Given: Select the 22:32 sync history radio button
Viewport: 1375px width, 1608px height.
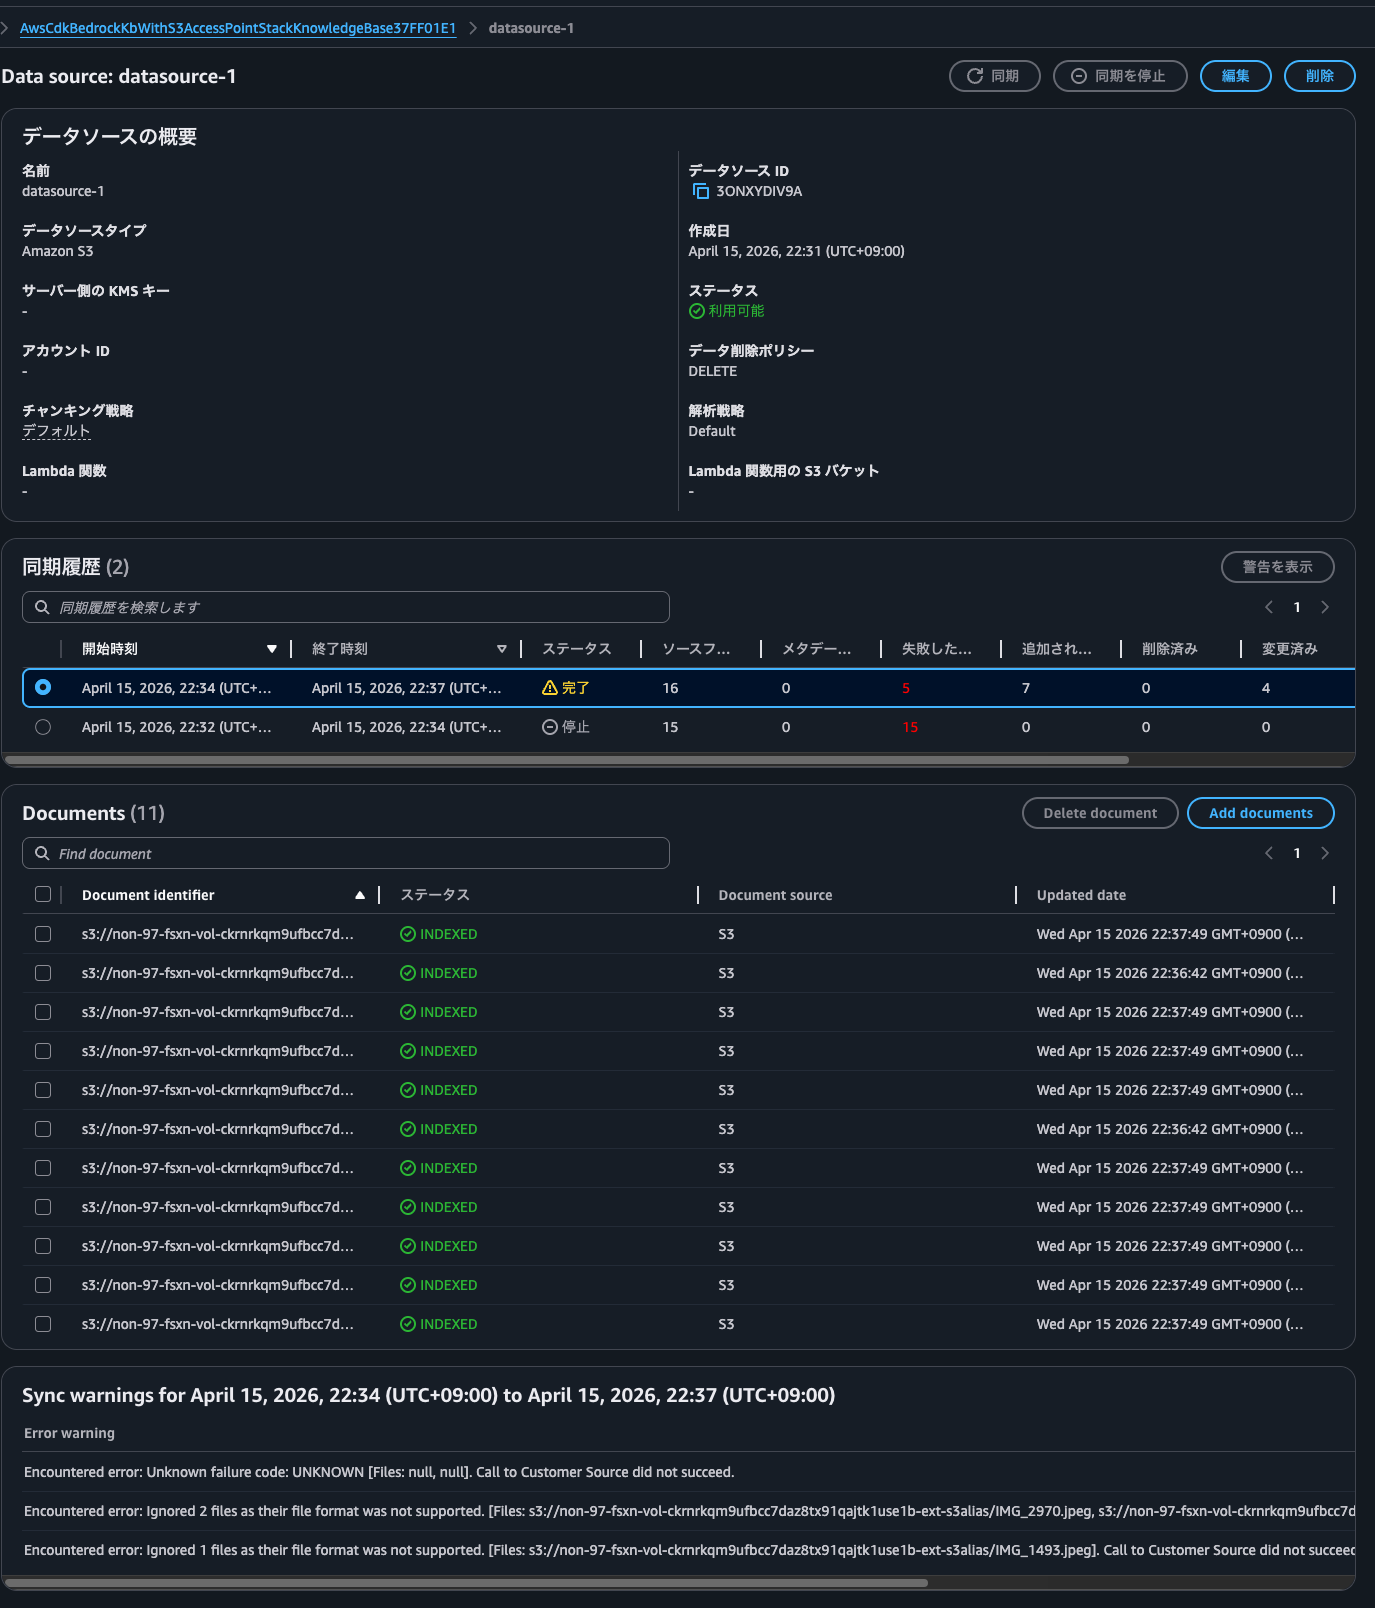Looking at the screenshot, I should pos(43,727).
